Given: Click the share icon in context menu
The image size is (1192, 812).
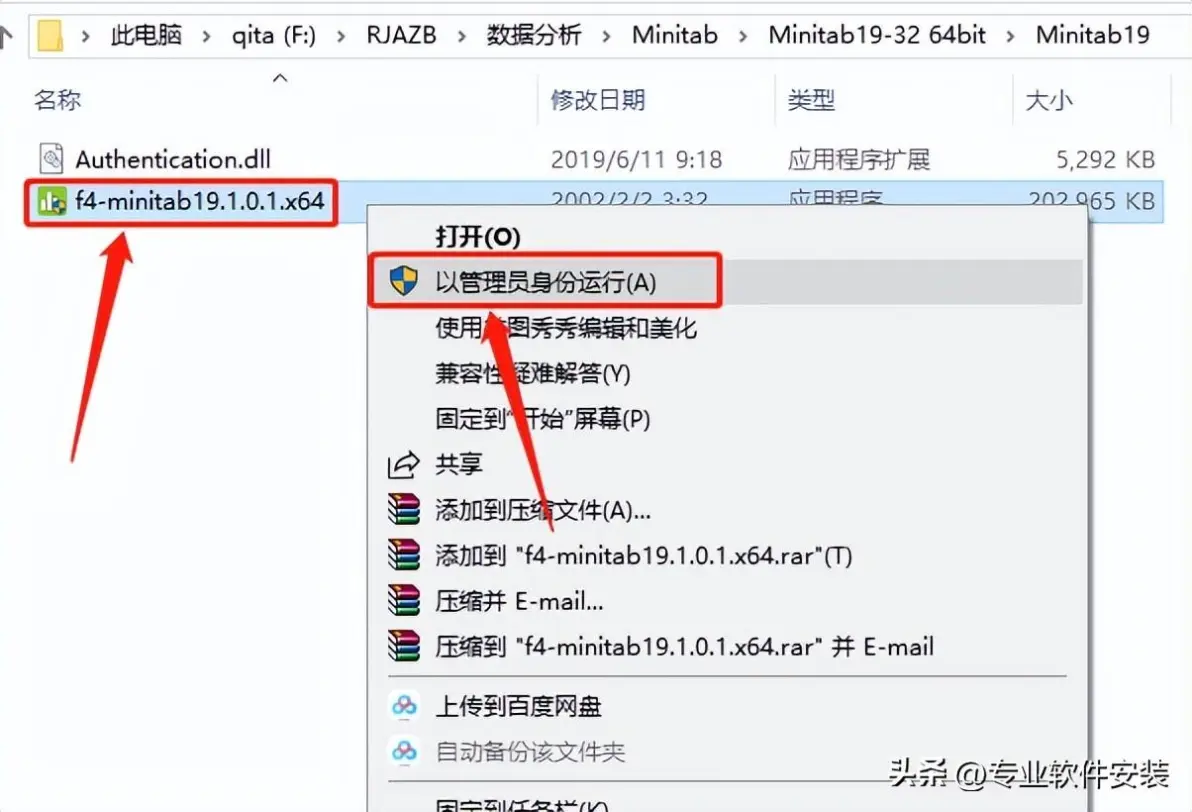Looking at the screenshot, I should tap(404, 465).
